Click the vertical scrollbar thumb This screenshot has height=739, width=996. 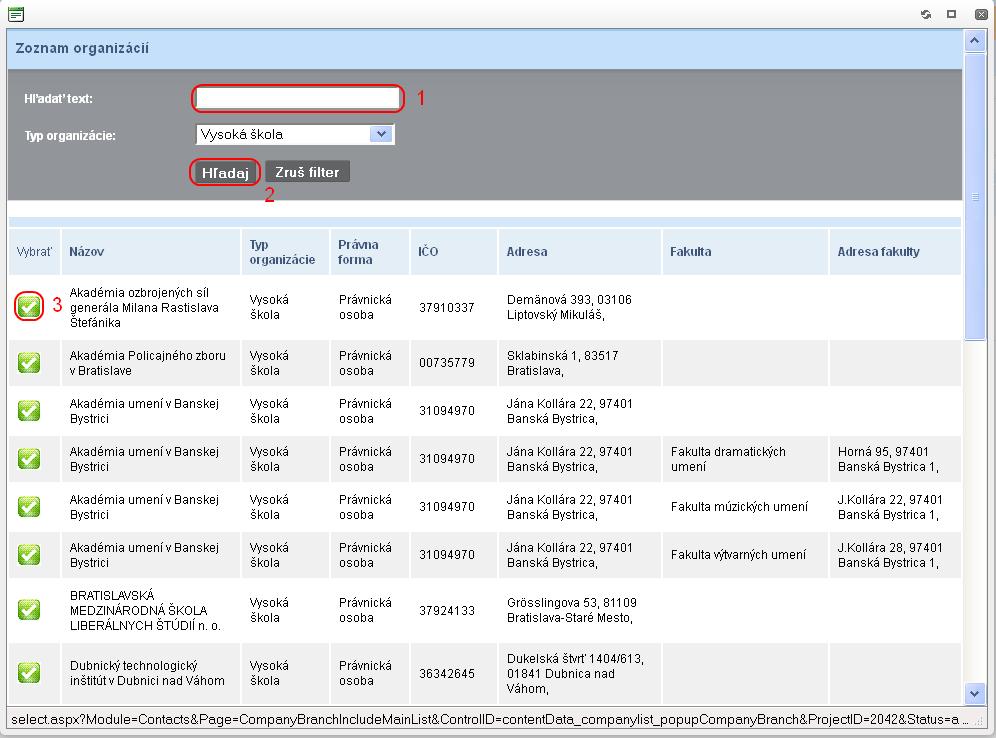pos(974,197)
